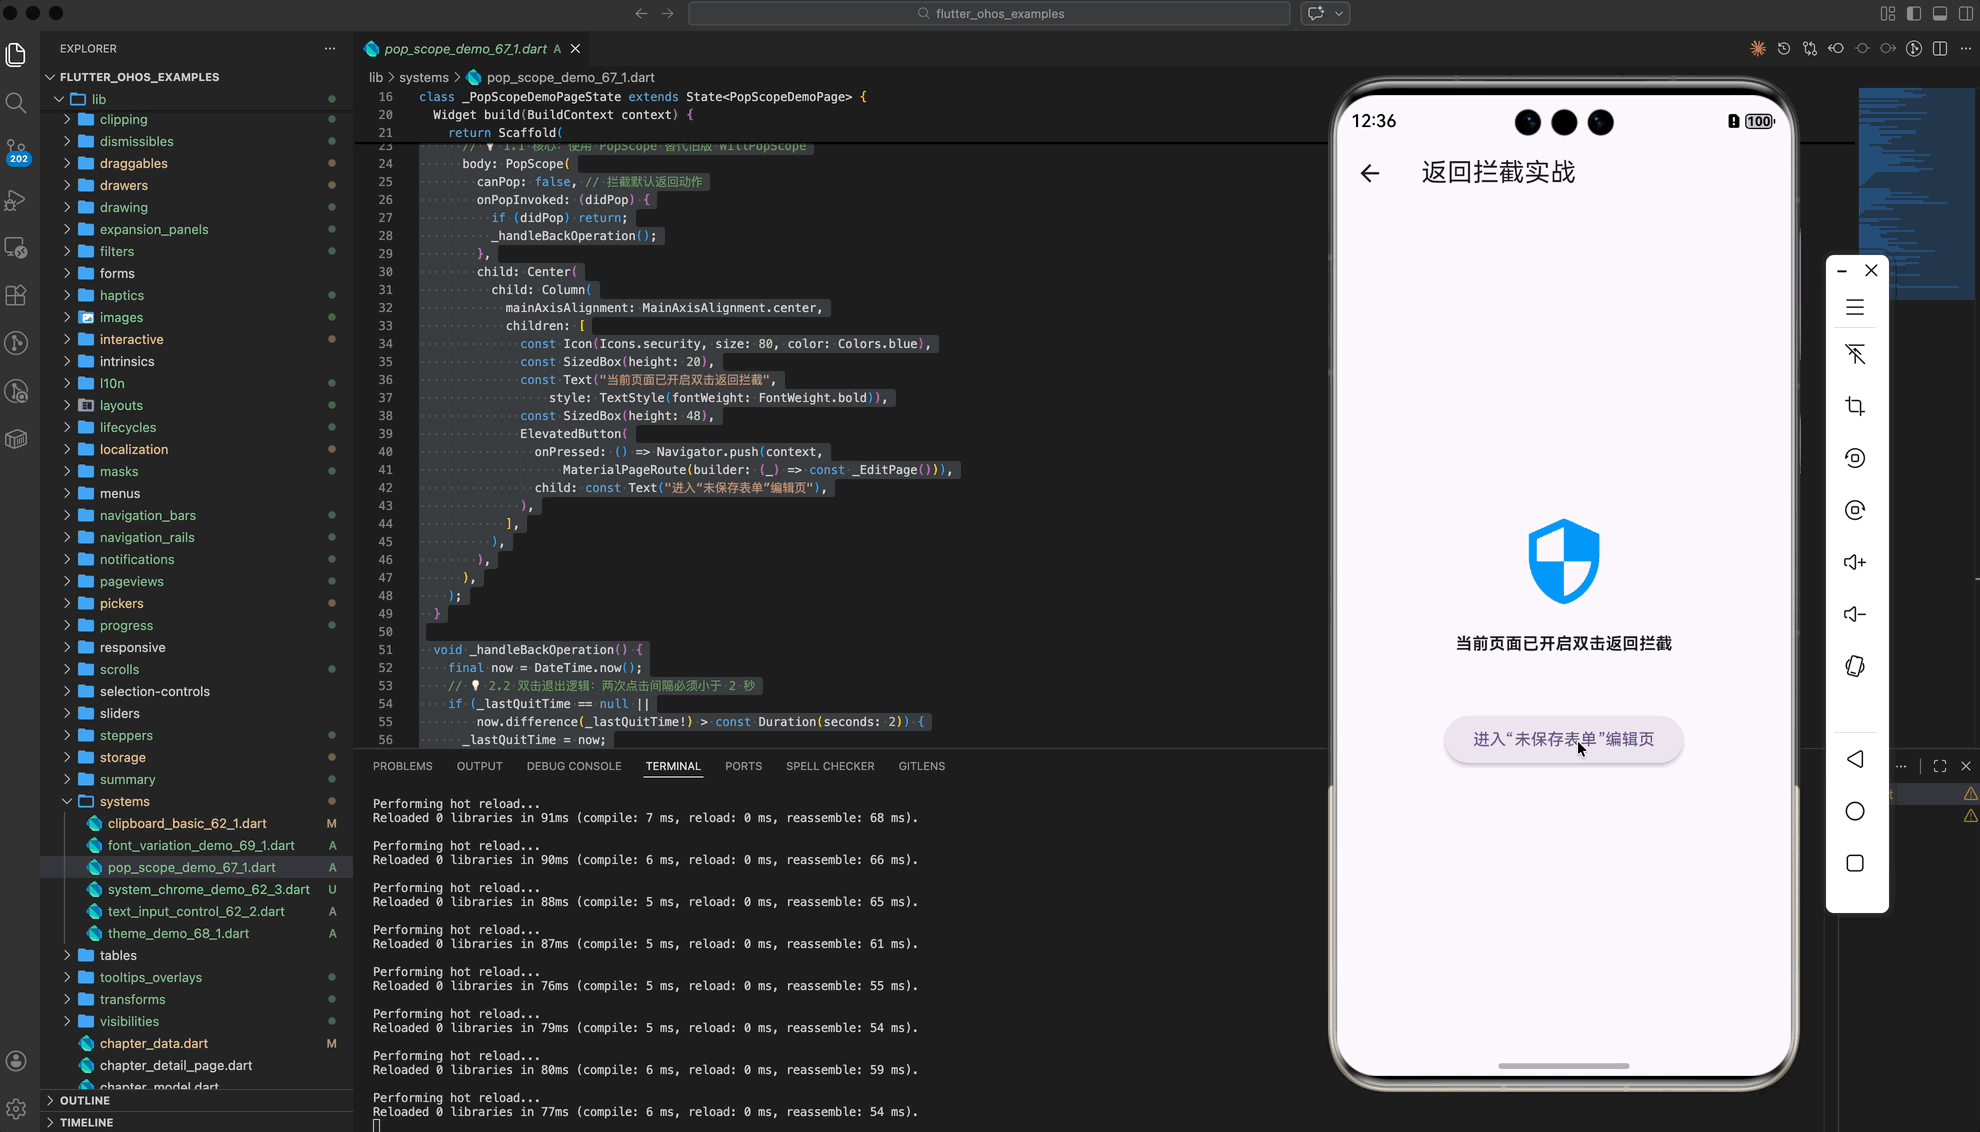Viewport: 1980px width, 1132px height.
Task: Toggle primary sidebar layout icon in title bar
Action: [x=1914, y=14]
